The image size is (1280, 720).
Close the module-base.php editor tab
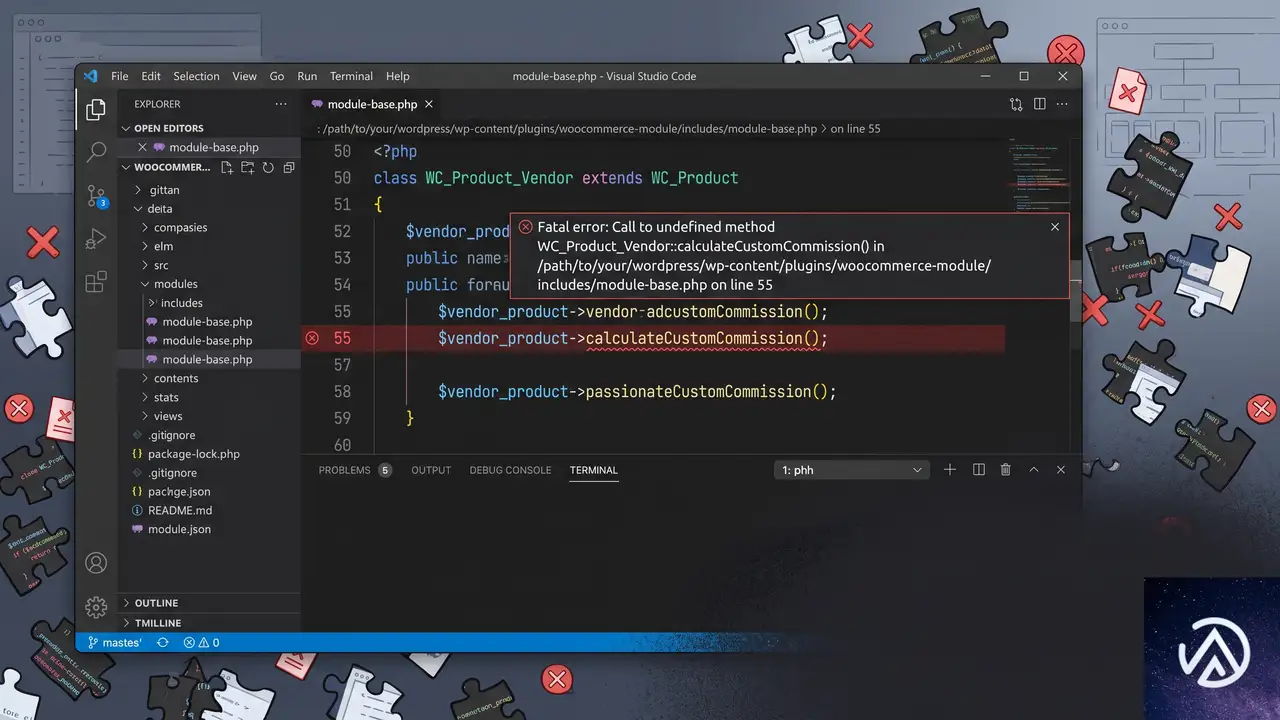(x=429, y=104)
